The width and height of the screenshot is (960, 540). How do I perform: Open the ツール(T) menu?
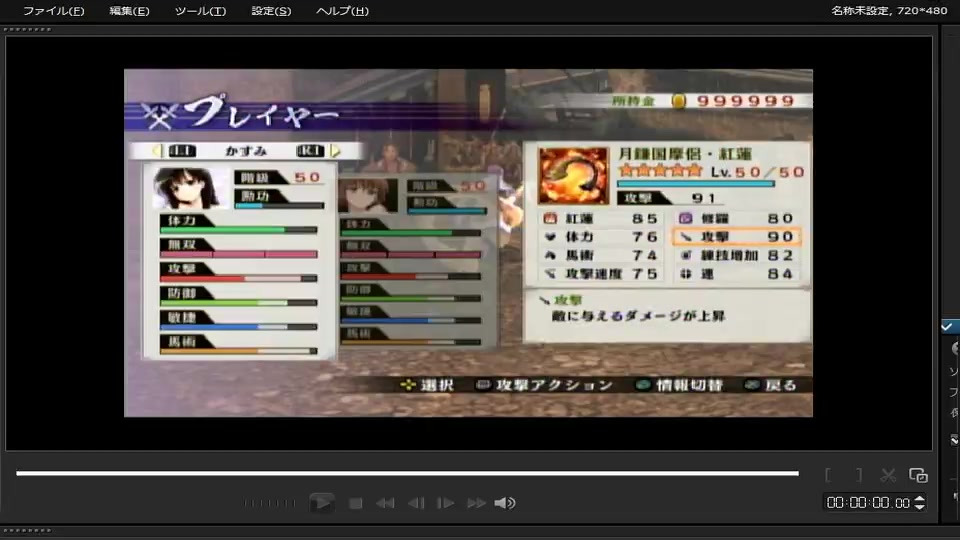coord(200,11)
